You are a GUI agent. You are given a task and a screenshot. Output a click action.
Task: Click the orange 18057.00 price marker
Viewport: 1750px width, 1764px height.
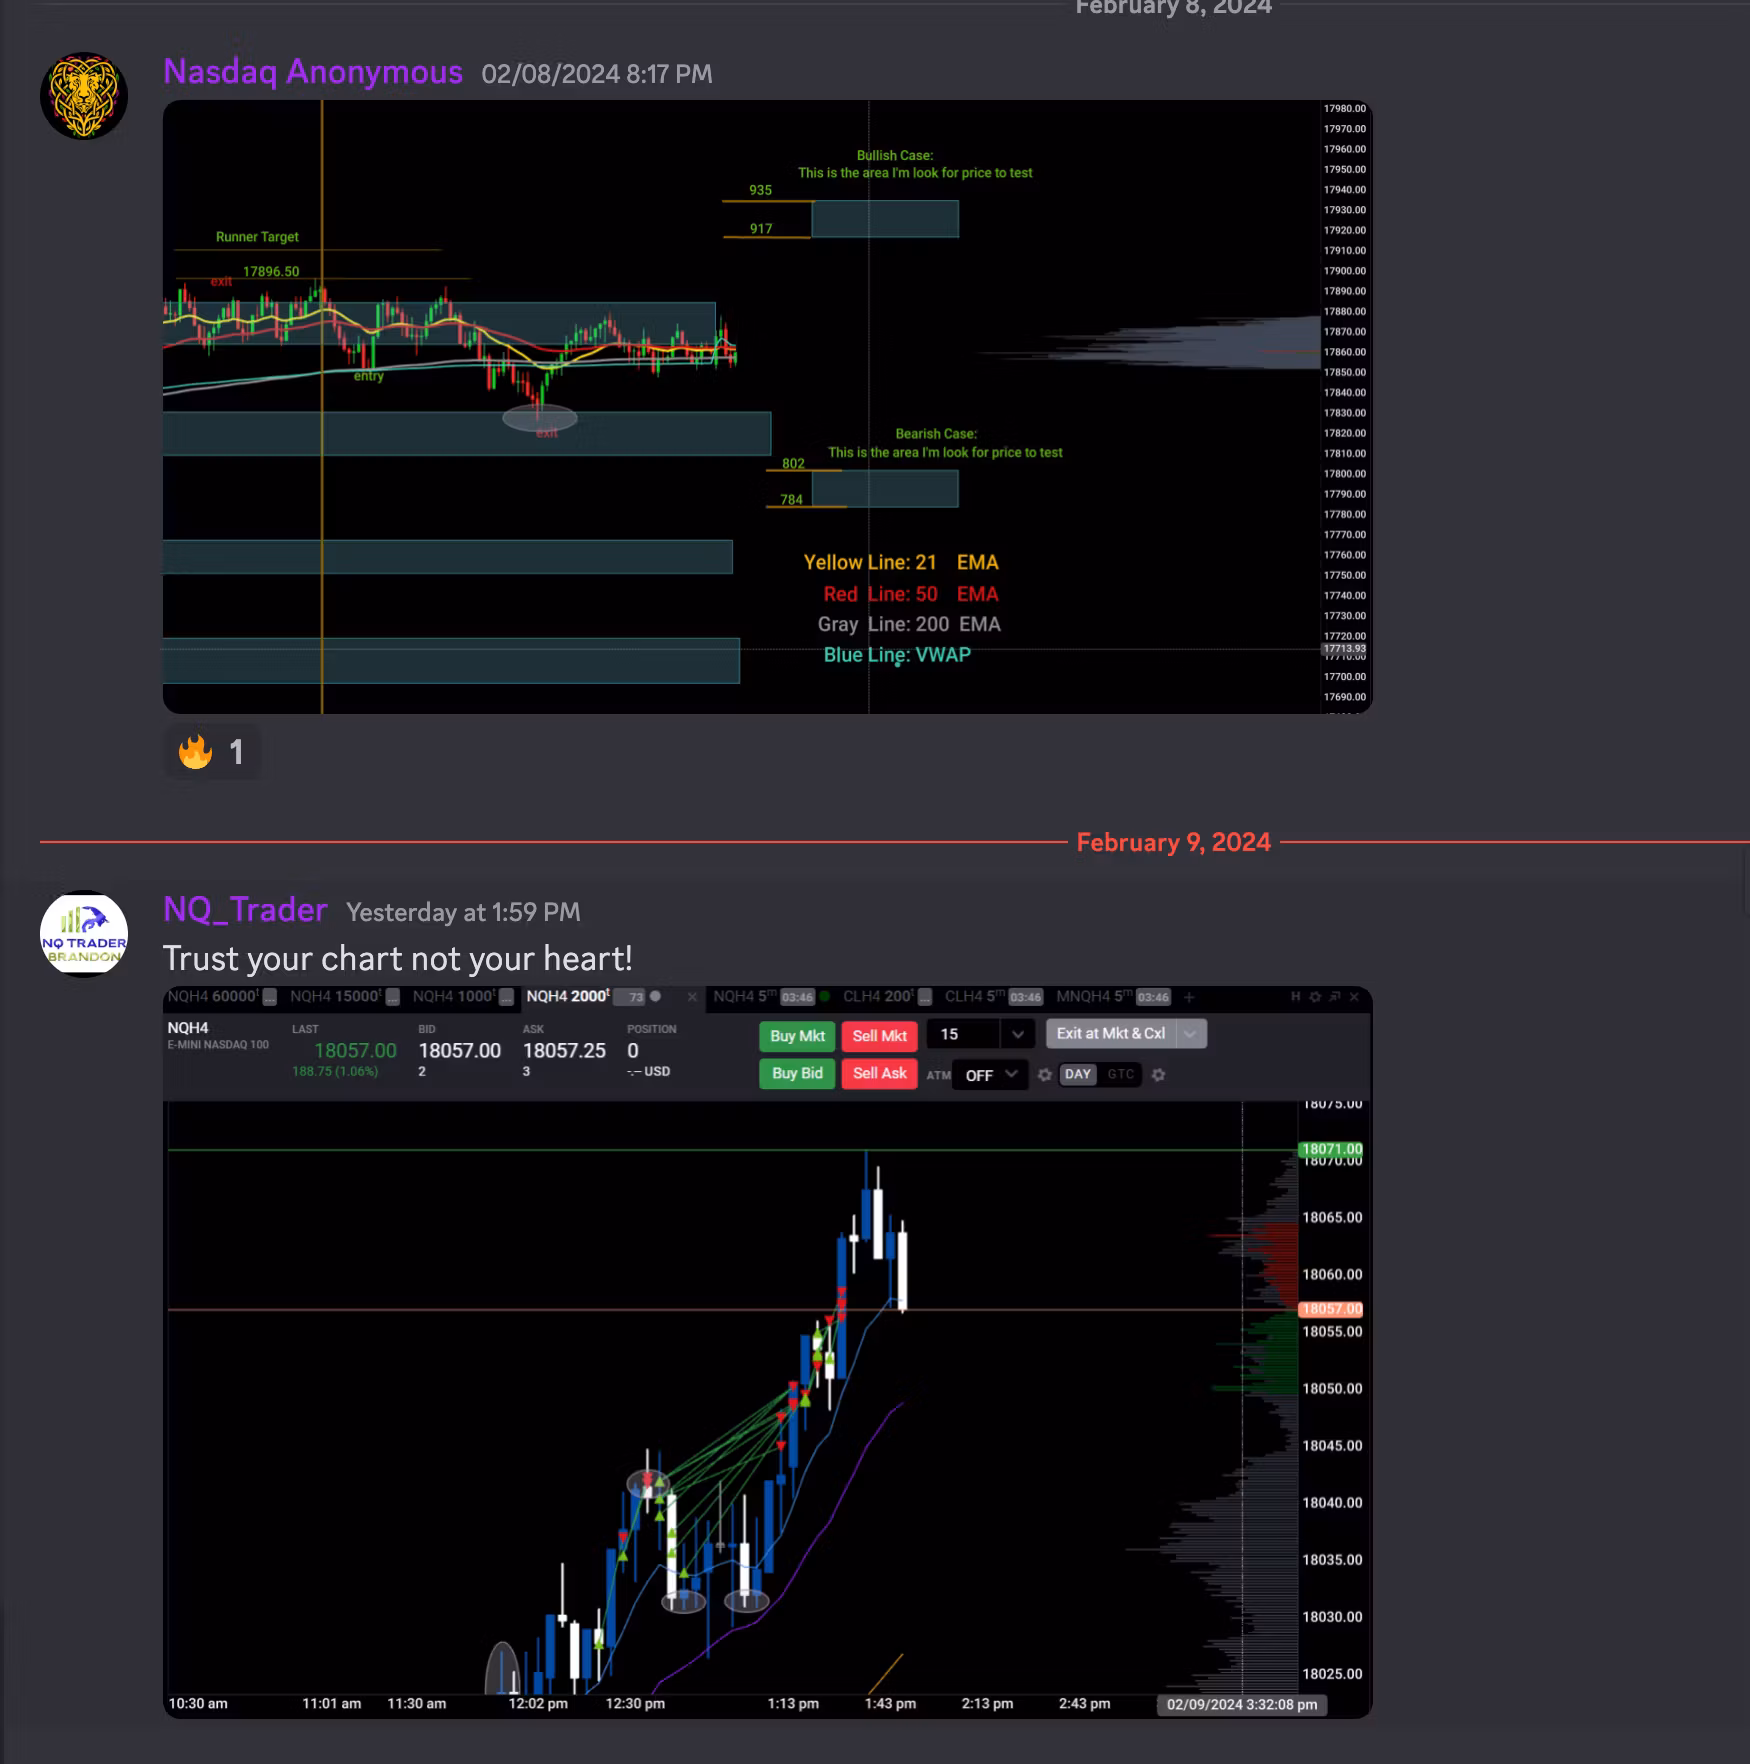point(1331,1309)
